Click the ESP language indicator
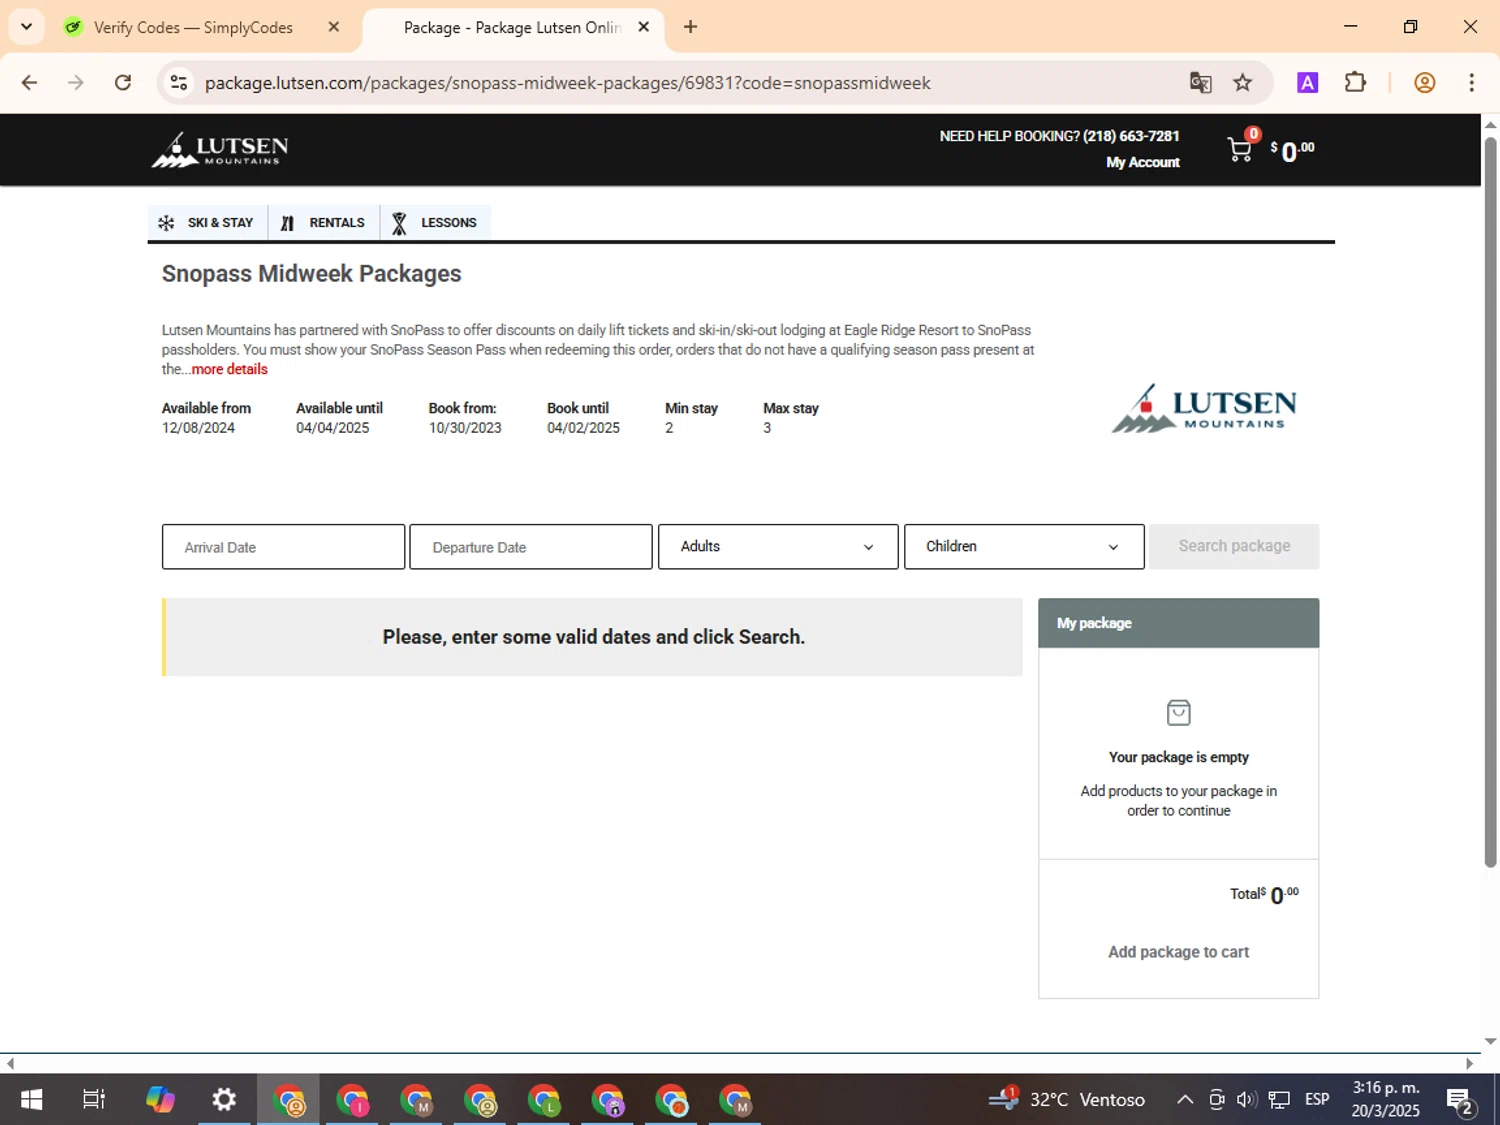 coord(1317,1100)
